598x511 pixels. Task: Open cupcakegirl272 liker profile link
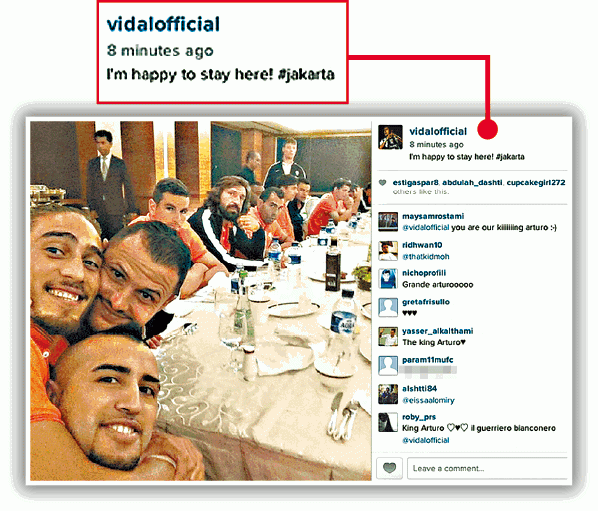coord(536,183)
